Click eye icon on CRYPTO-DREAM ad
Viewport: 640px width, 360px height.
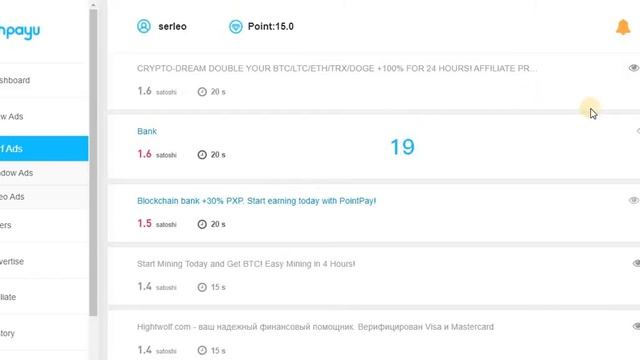[x=633, y=68]
